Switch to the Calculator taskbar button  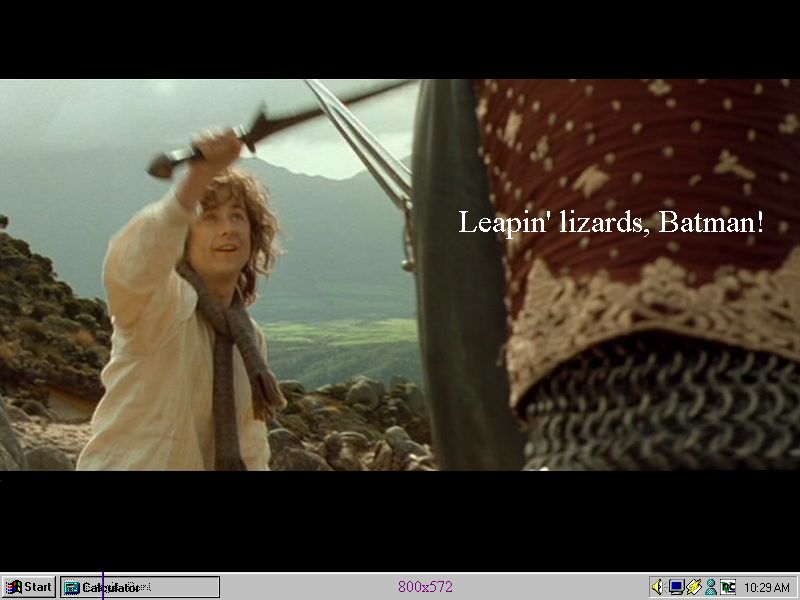[x=140, y=587]
